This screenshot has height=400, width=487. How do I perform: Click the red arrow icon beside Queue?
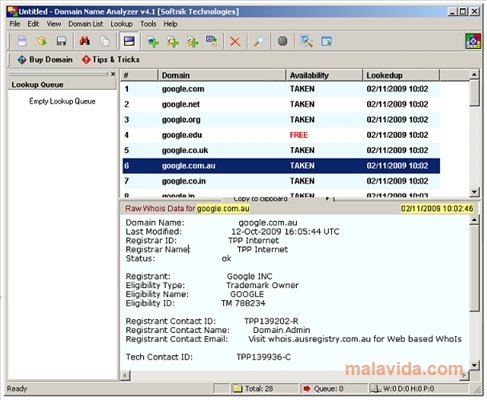click(307, 389)
